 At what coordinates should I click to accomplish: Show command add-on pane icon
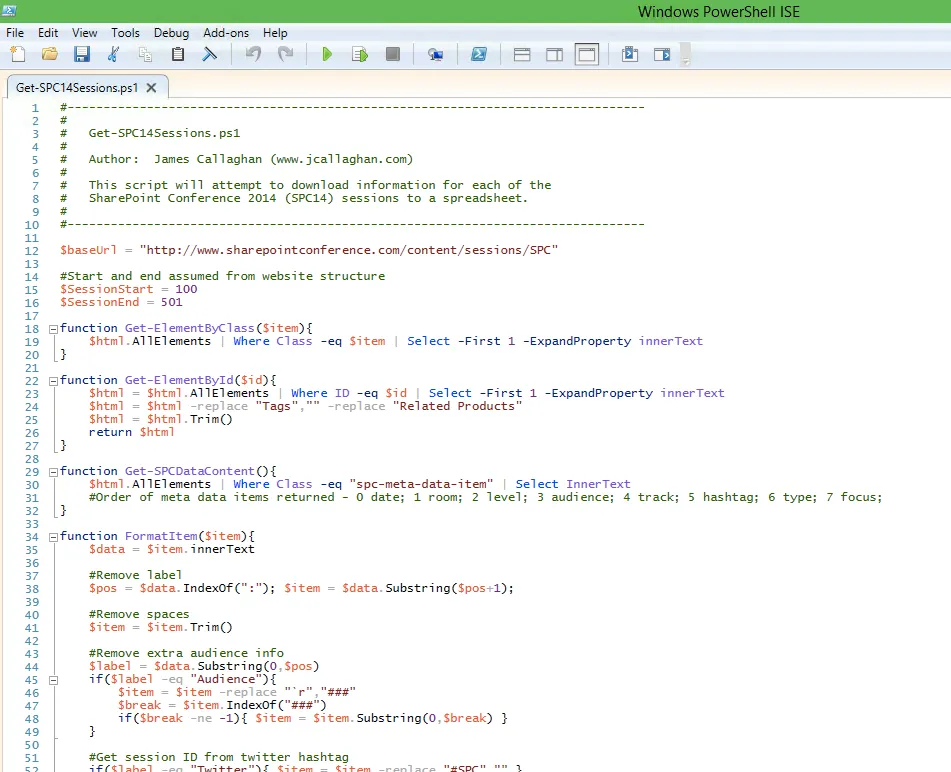662,55
